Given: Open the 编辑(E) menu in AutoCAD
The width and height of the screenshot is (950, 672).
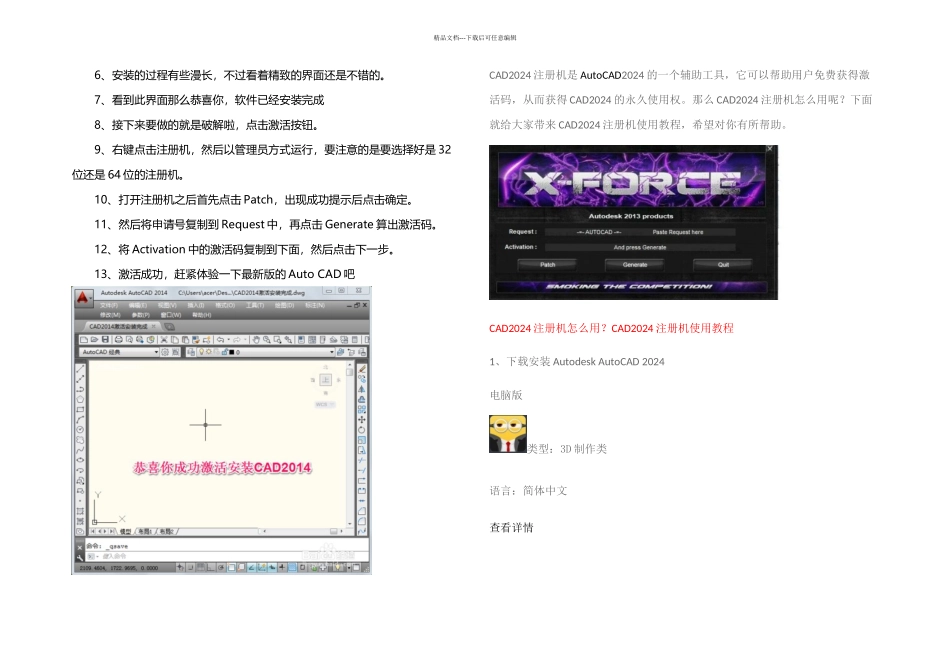Looking at the screenshot, I should (x=138, y=305).
